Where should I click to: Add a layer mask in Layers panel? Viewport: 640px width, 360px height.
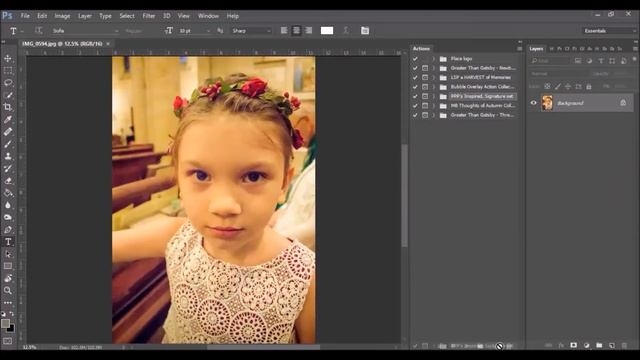point(573,345)
